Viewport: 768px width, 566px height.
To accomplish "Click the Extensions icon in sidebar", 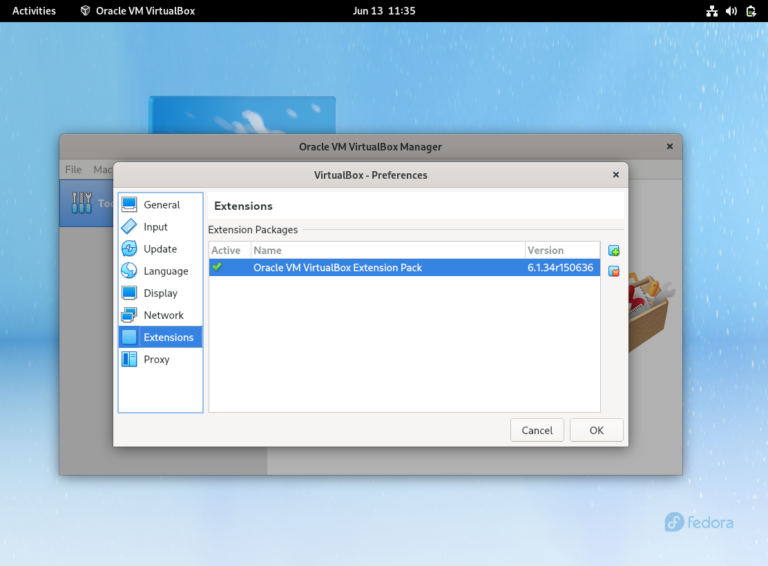I will (129, 337).
